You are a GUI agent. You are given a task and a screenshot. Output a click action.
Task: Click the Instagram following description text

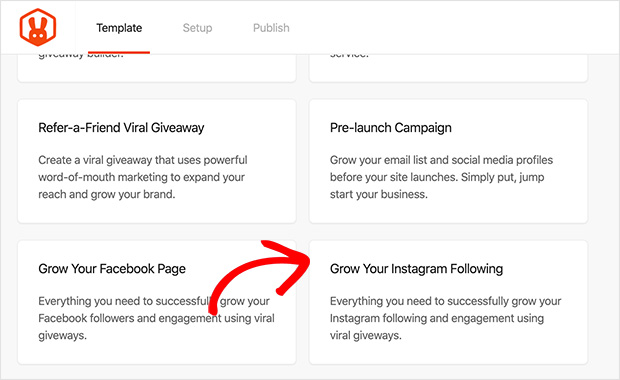point(446,318)
